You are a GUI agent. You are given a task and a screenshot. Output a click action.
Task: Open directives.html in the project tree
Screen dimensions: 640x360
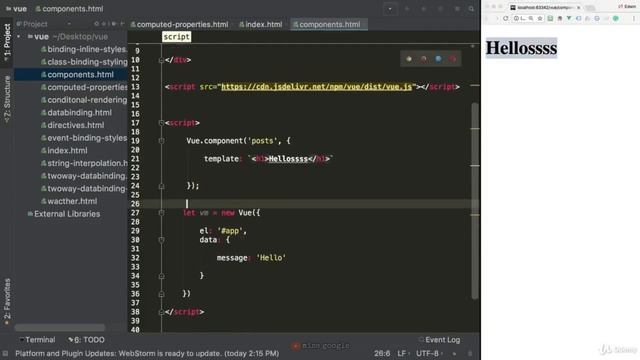point(72,125)
